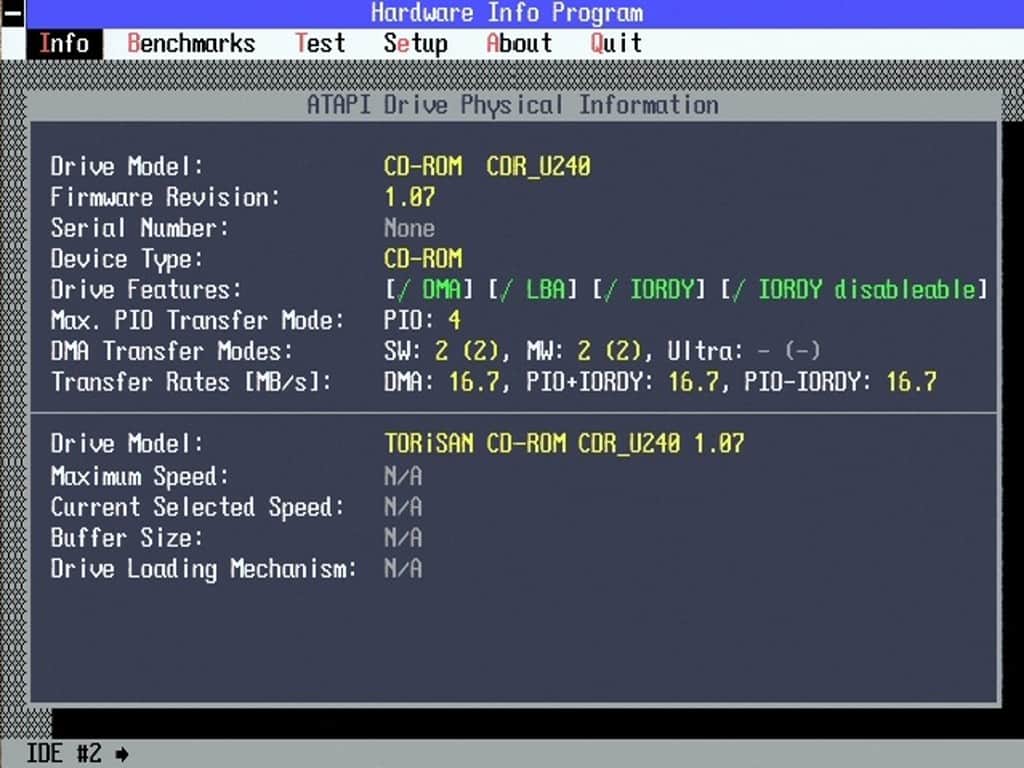Open the Benchmarks menu
1024x768 pixels.
191,44
